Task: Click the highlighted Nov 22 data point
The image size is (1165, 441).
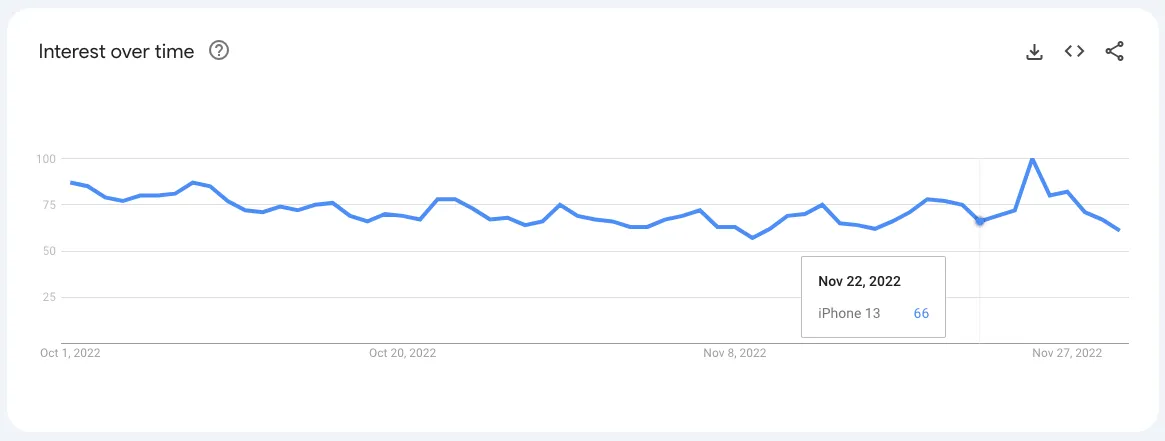Action: coord(979,220)
